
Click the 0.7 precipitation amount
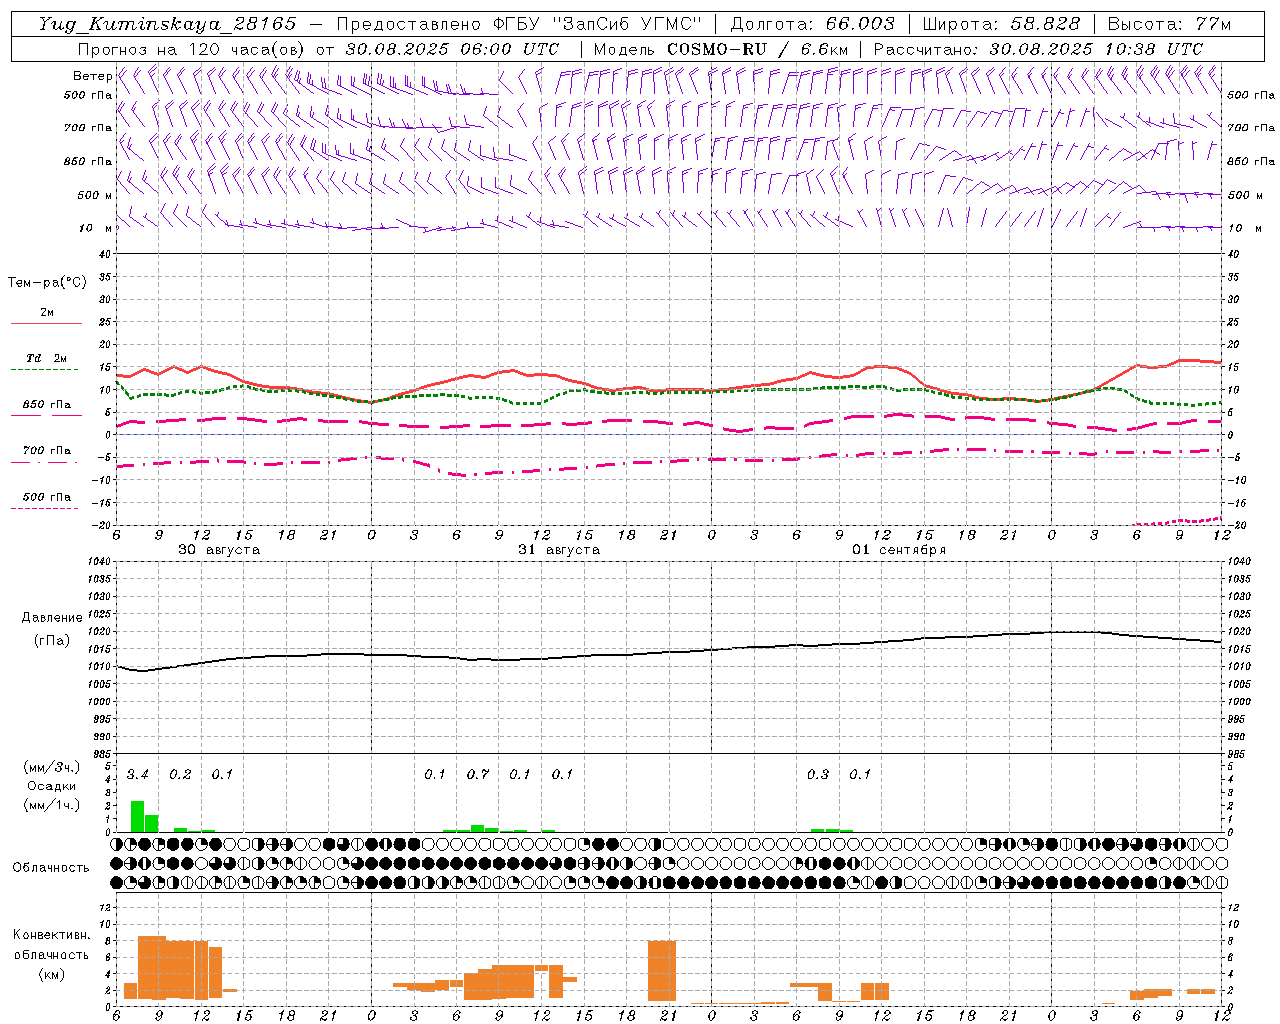click(x=478, y=775)
